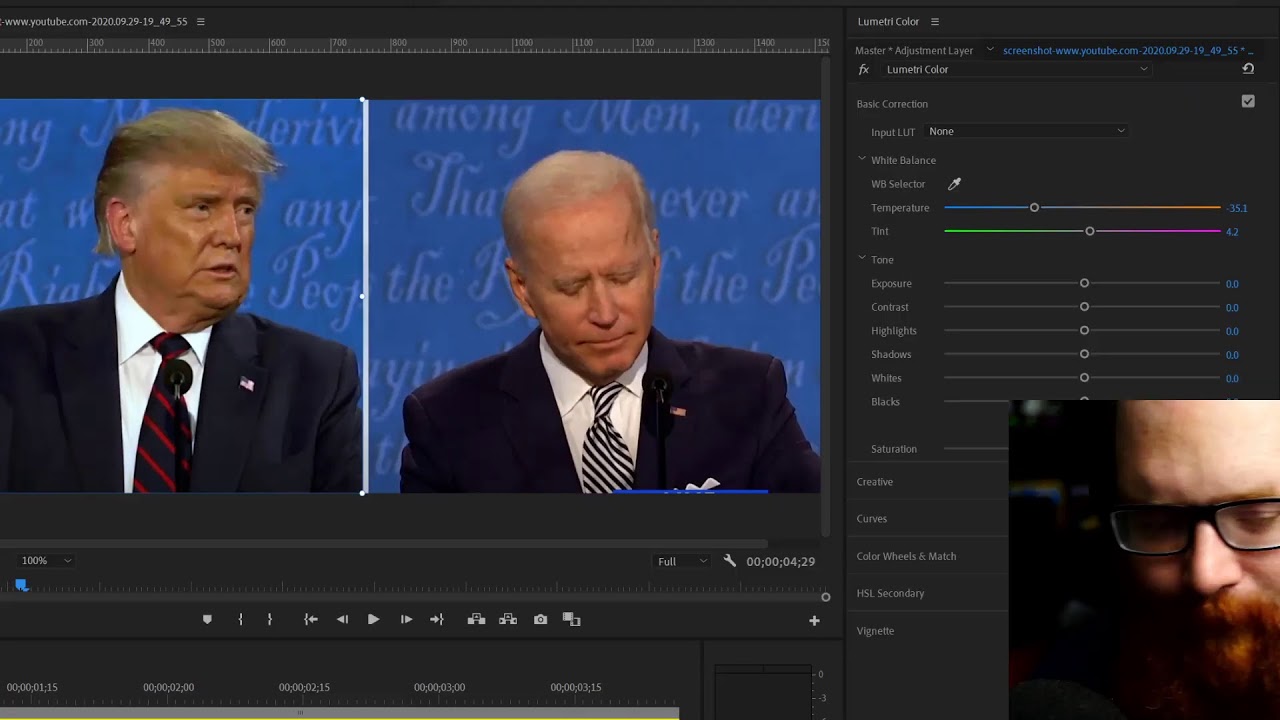Open the Input LUT dropdown
Screen dimensions: 1280x720
point(1027,131)
